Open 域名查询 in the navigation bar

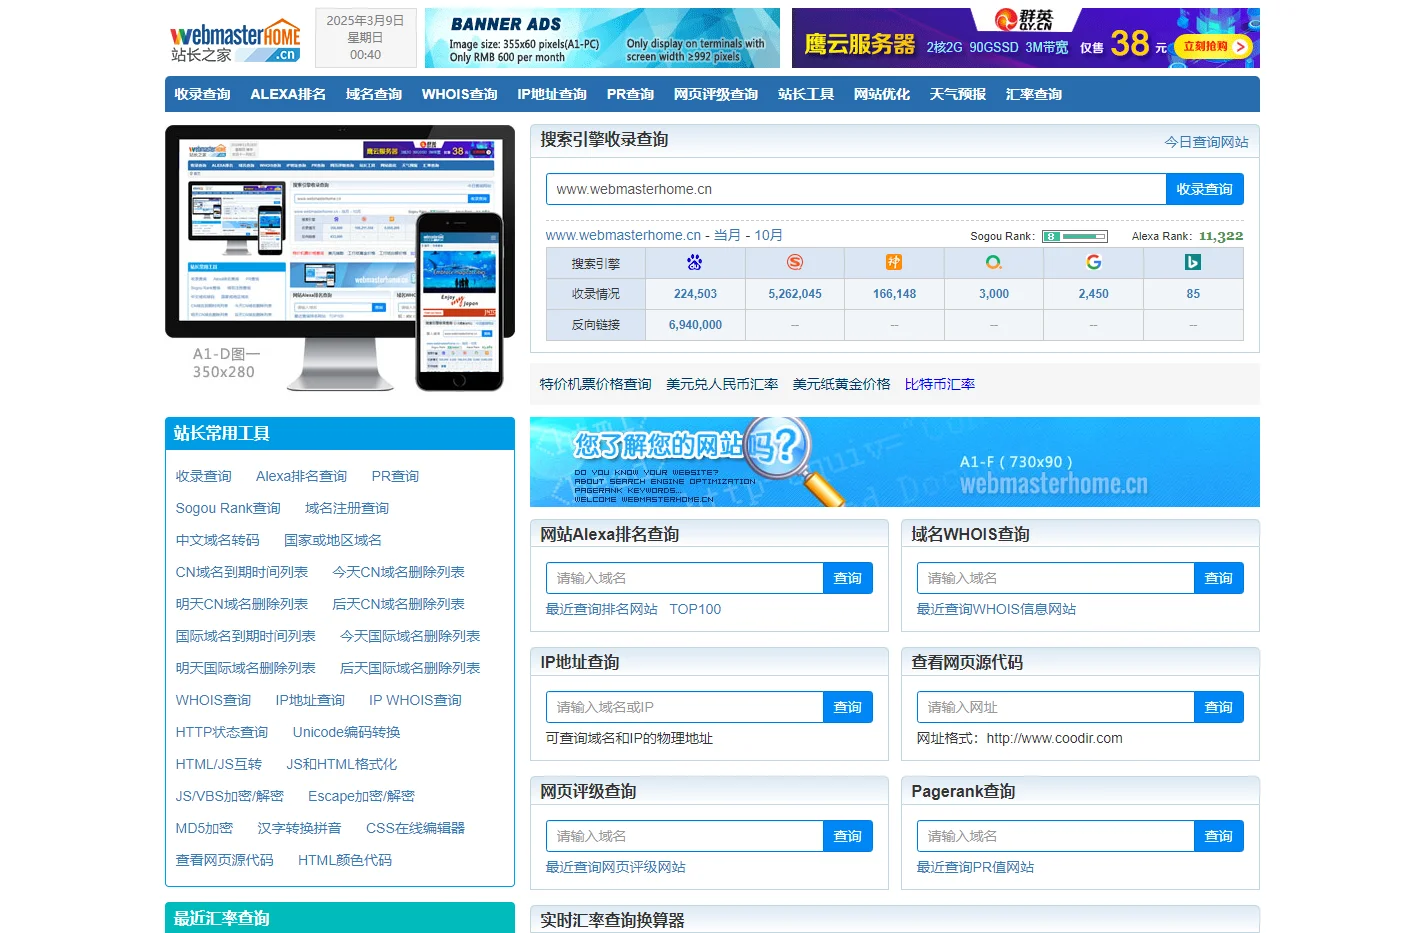click(x=374, y=94)
